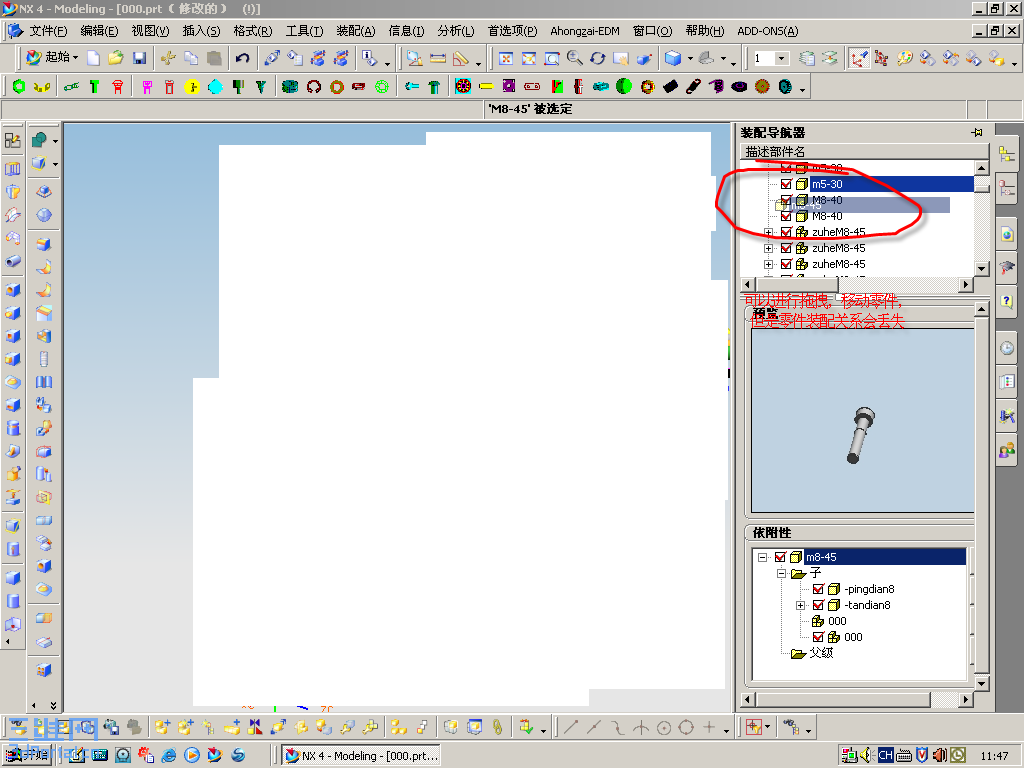Select the Pan hand tool
Viewport: 1024px width, 768px height.
(x=620, y=58)
